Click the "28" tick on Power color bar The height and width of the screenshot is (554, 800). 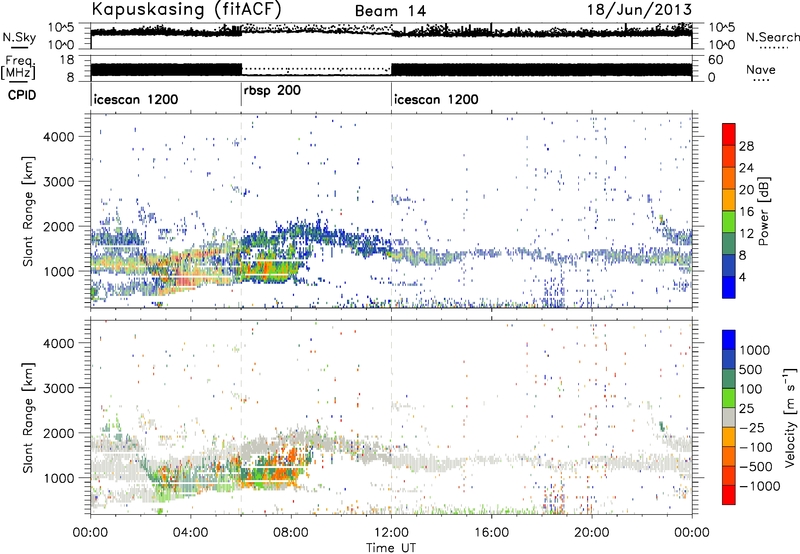point(746,146)
